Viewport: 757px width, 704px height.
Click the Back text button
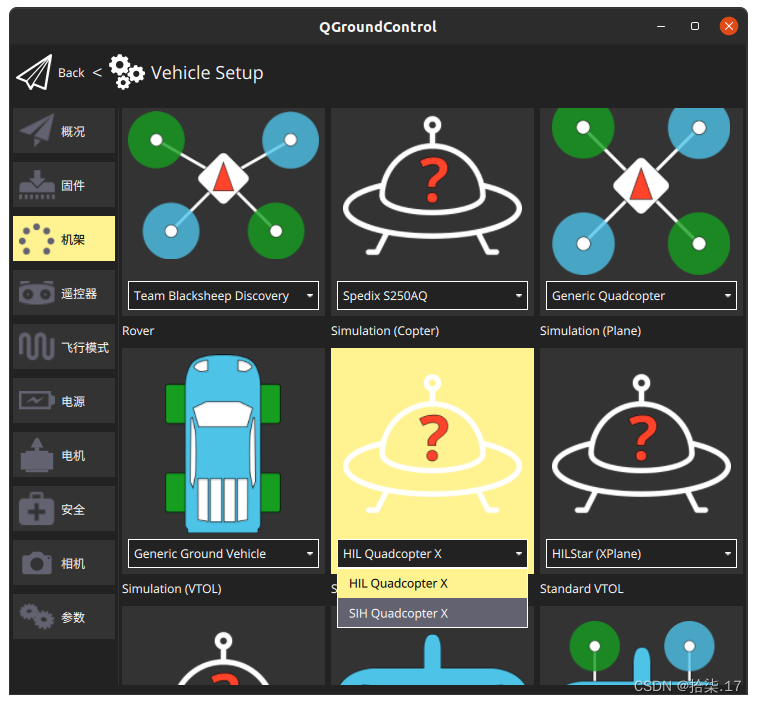[71, 73]
